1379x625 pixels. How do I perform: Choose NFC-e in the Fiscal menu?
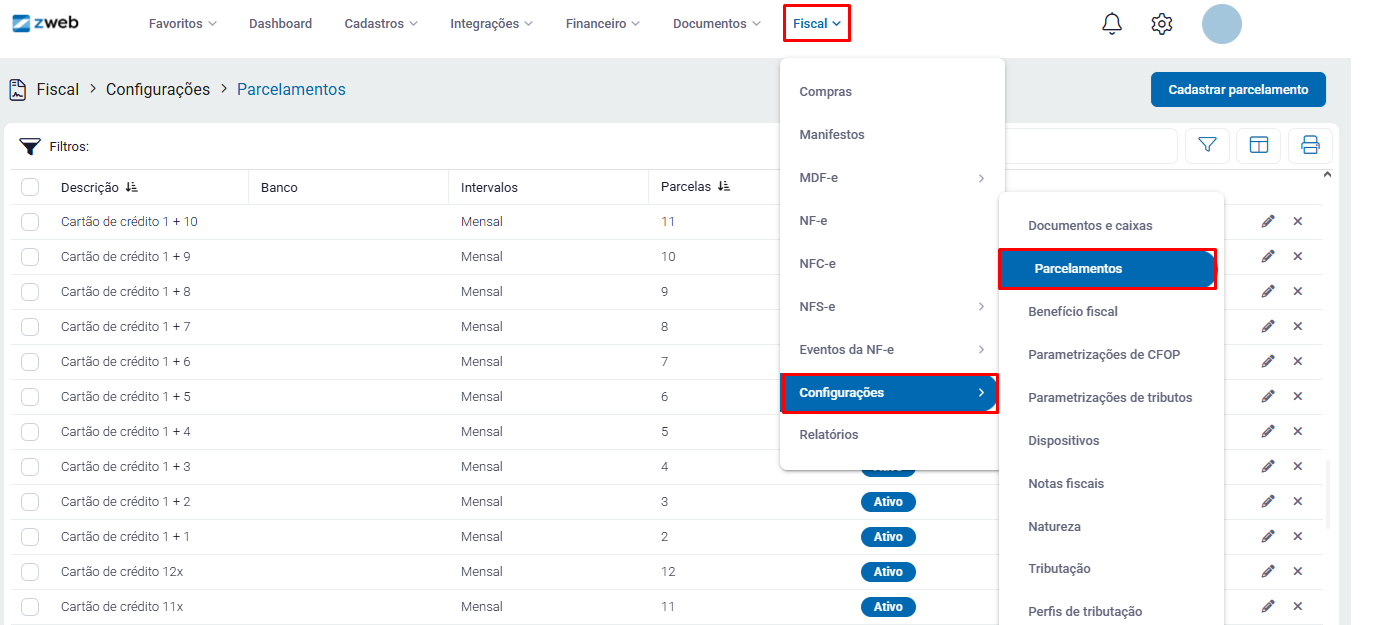click(x=817, y=264)
